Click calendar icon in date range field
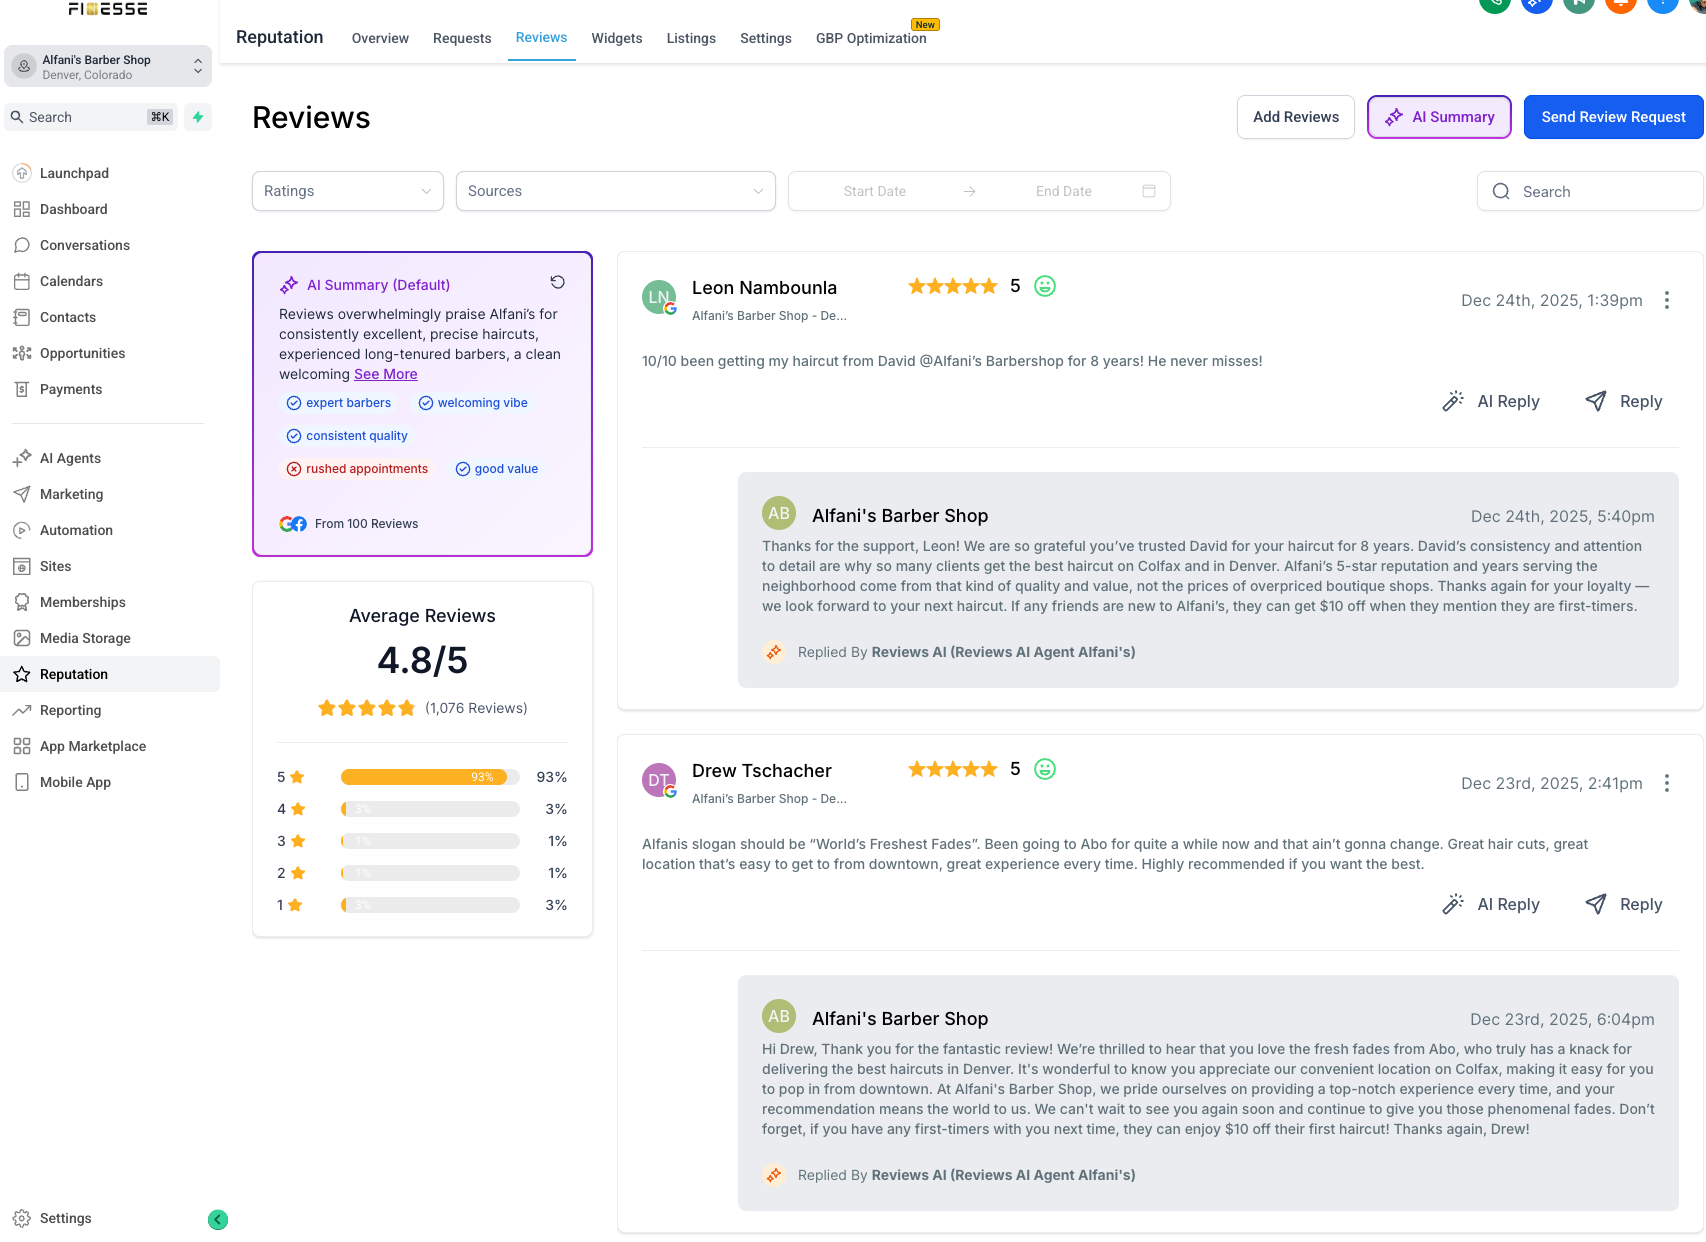 (1149, 191)
